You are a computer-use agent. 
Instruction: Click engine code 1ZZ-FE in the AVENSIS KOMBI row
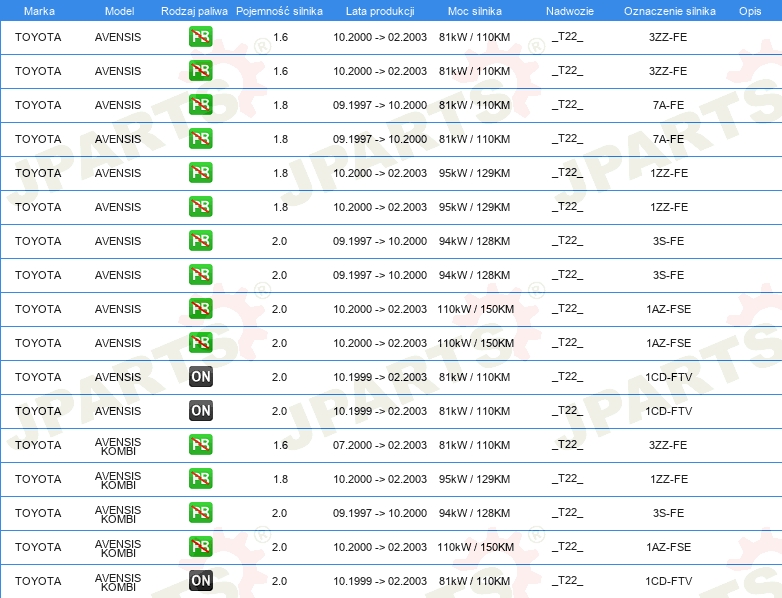(669, 479)
